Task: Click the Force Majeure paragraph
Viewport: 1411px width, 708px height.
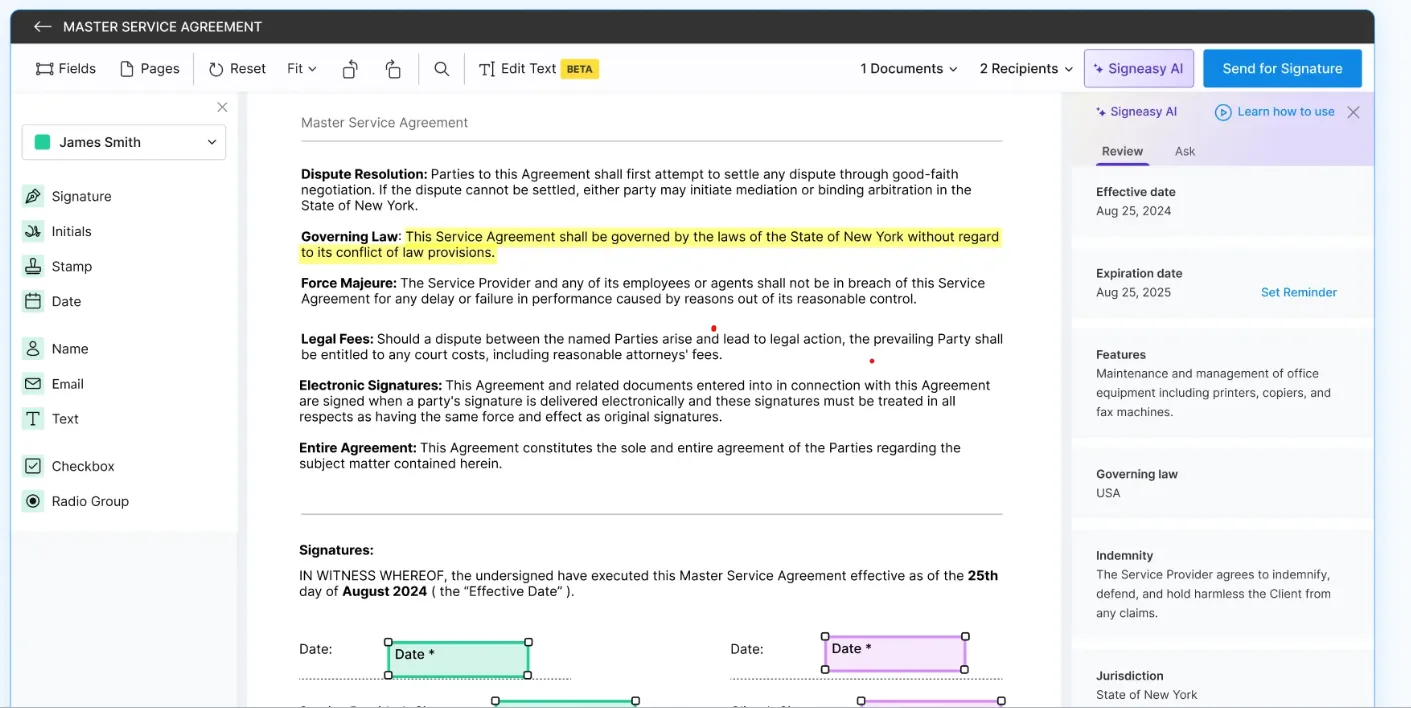Action: coord(643,291)
